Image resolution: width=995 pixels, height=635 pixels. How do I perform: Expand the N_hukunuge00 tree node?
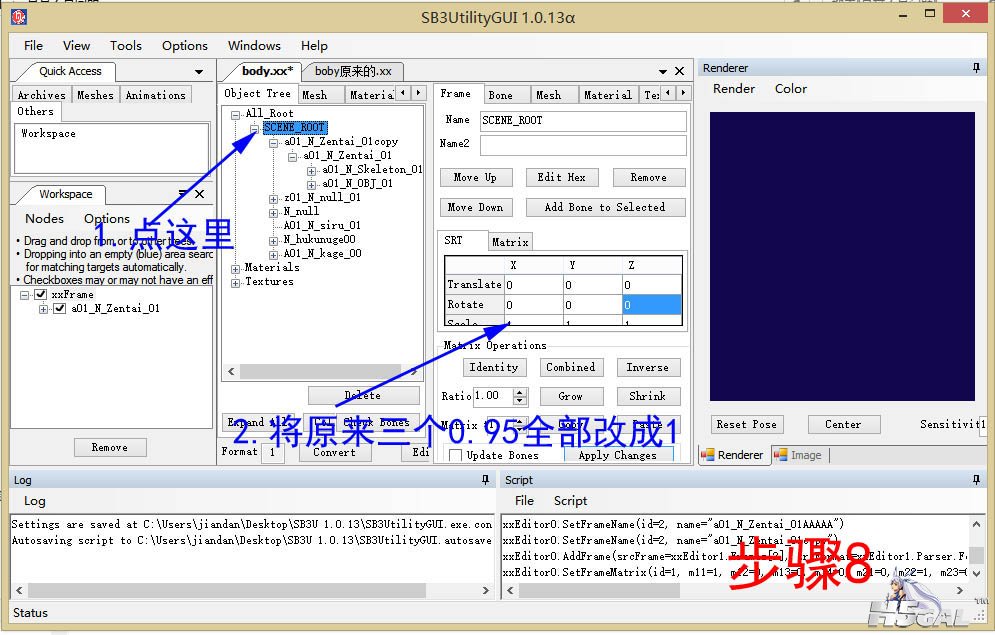[x=273, y=241]
